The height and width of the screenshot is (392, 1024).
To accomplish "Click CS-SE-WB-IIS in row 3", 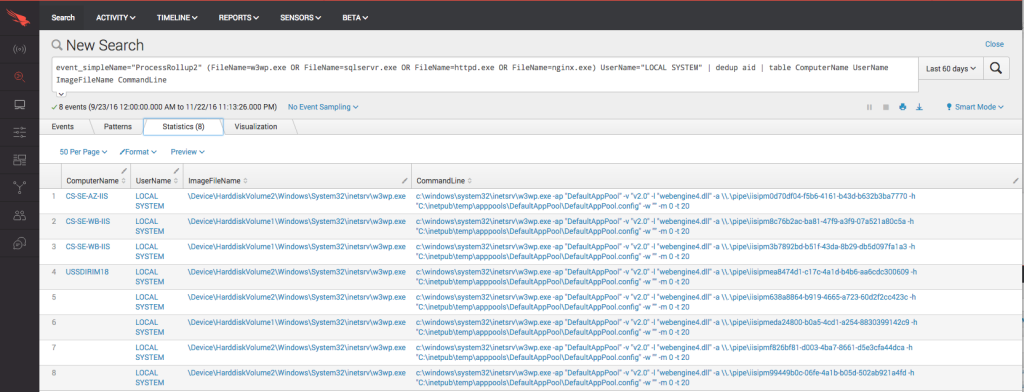I will coord(88,246).
